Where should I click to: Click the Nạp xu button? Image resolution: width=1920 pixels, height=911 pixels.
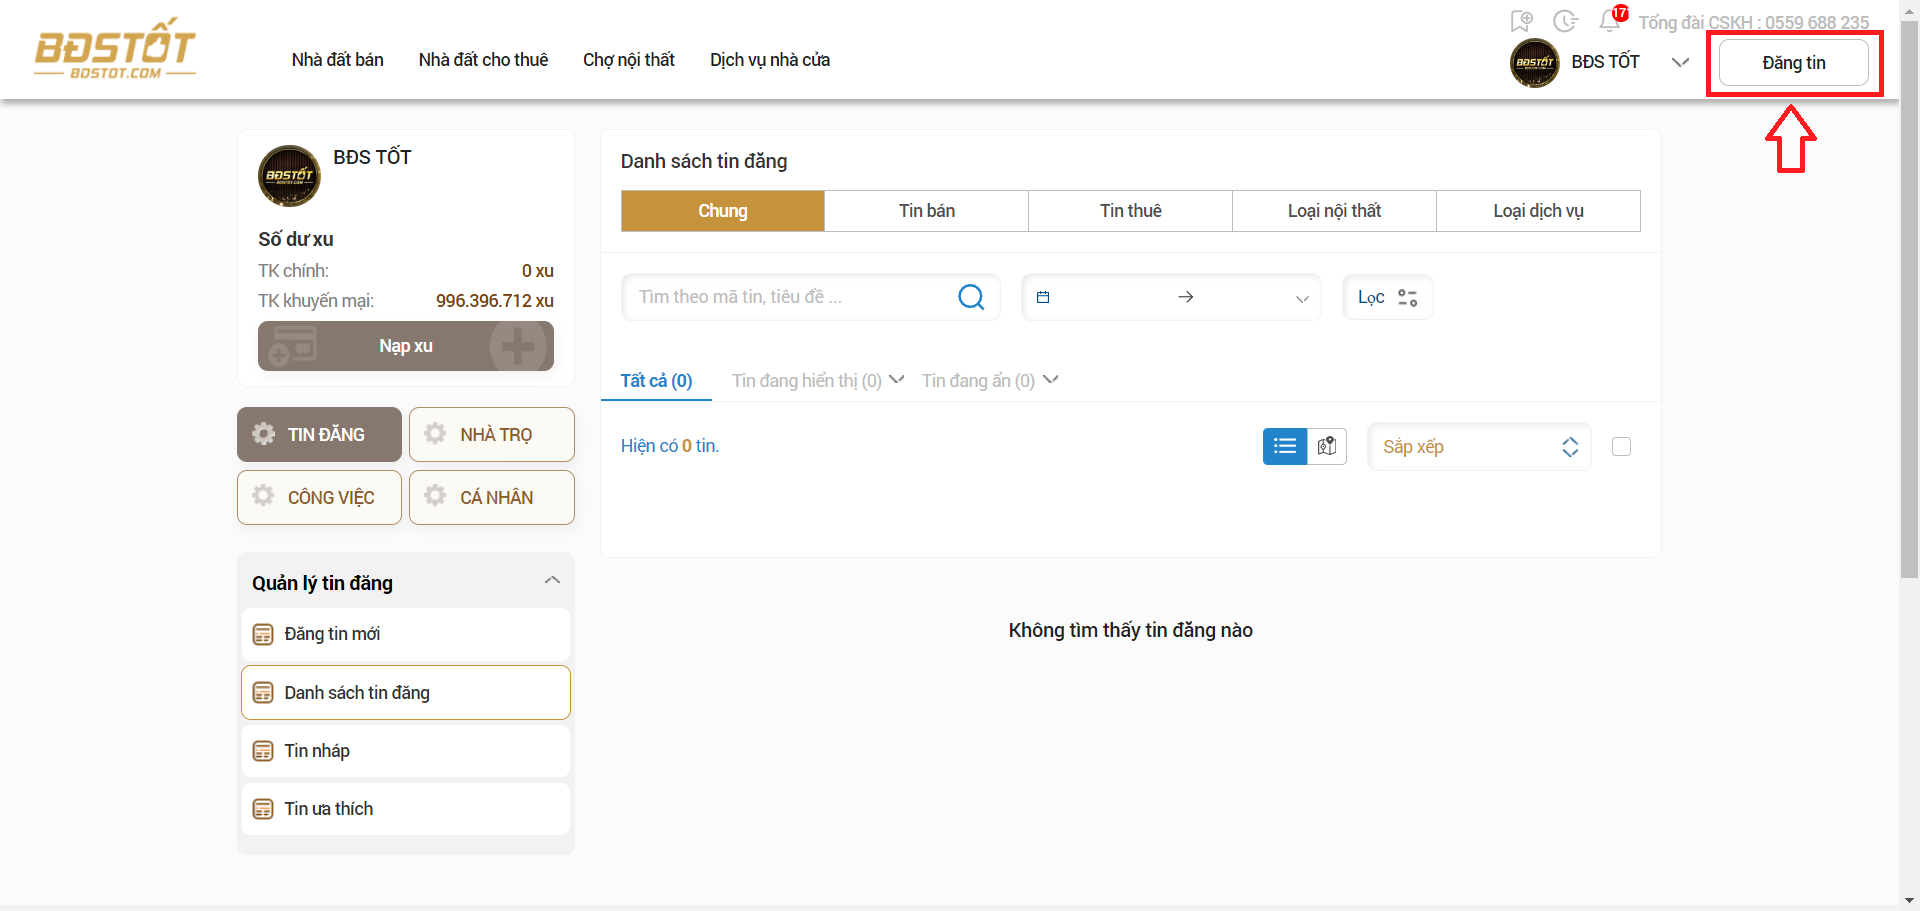pos(406,346)
